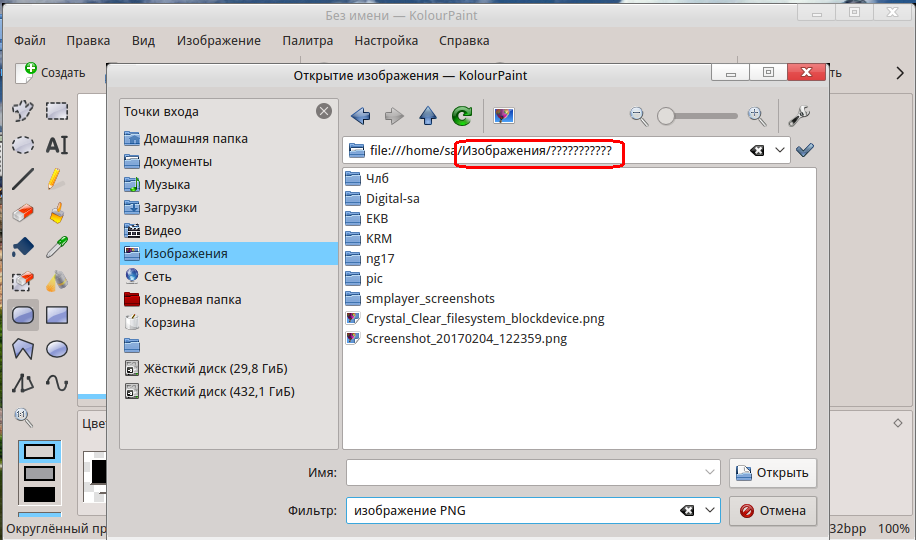This screenshot has height=540, width=916.
Task: Select the Color Eraser tool
Action: pyautogui.click(x=23, y=281)
